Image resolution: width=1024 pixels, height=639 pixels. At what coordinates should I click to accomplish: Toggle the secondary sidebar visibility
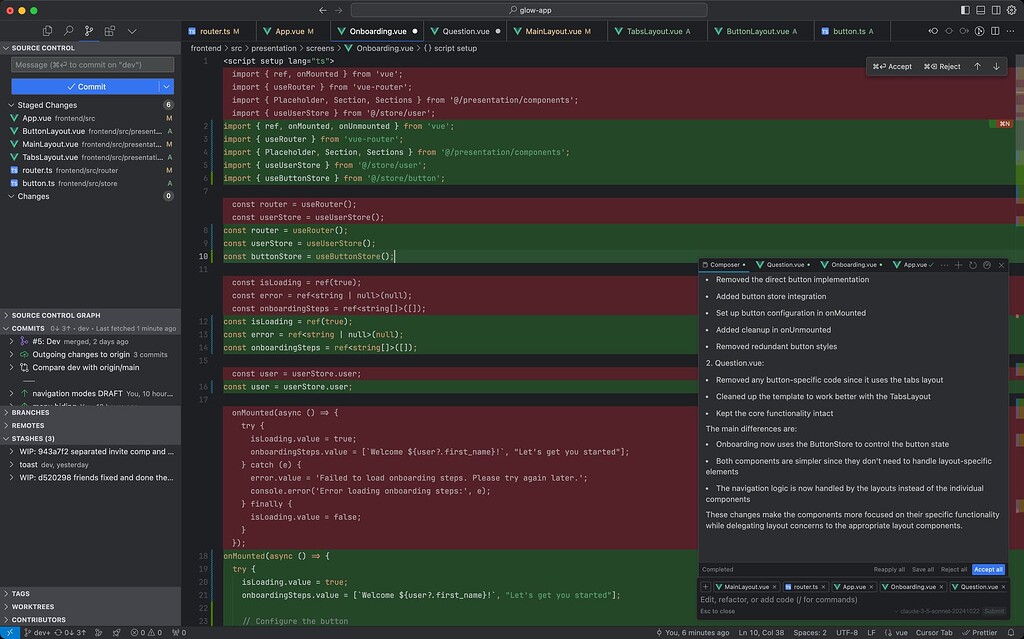tap(996, 9)
